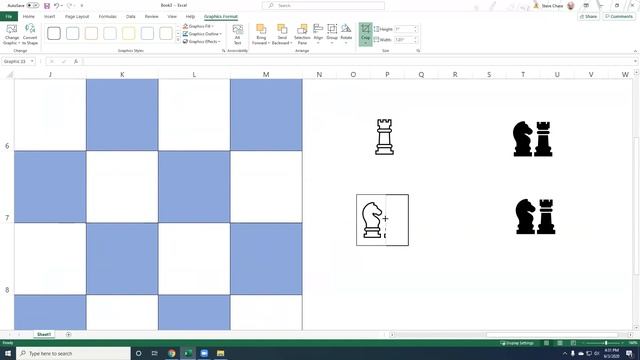Open the Graphics Effects dropdown
This screenshot has width=640, height=360.
click(202, 42)
